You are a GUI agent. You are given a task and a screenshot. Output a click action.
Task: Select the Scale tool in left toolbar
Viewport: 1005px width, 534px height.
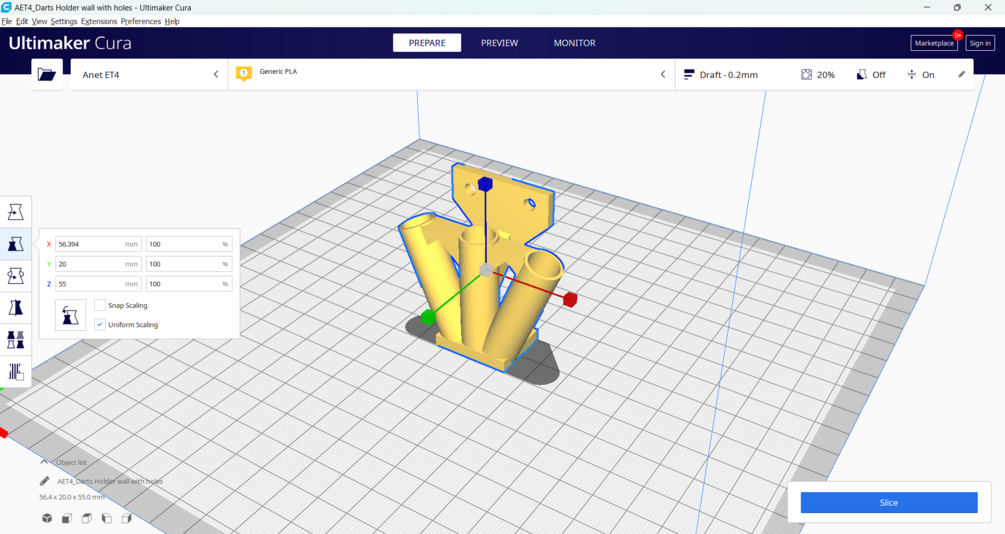15,244
